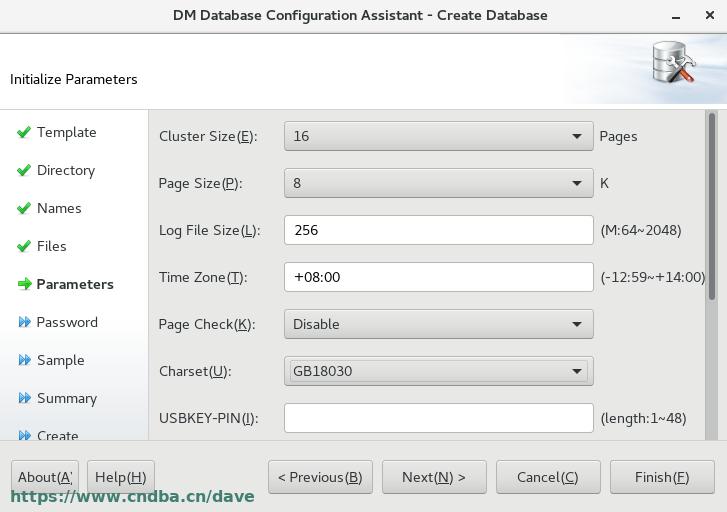Click the blue forward icon beside Sample

click(x=25, y=360)
